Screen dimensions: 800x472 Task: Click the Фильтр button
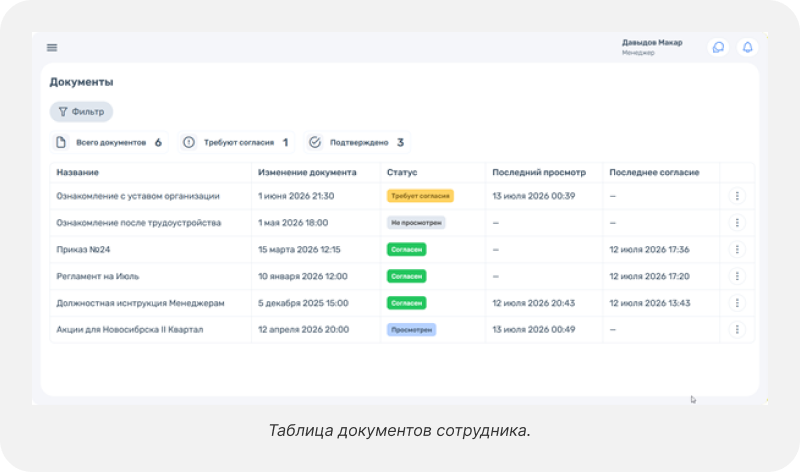tap(81, 112)
